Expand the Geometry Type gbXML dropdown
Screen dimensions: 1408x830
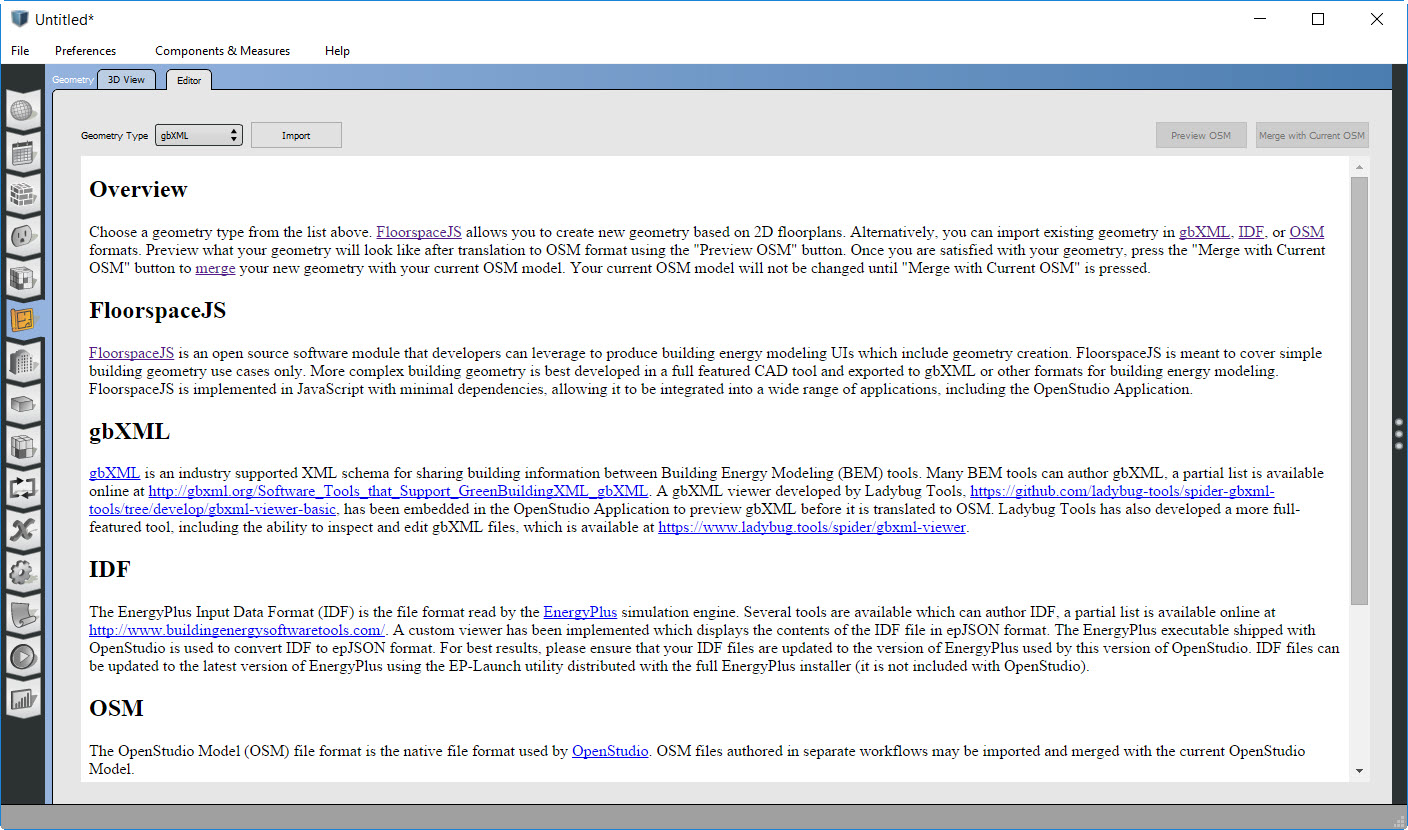(198, 135)
